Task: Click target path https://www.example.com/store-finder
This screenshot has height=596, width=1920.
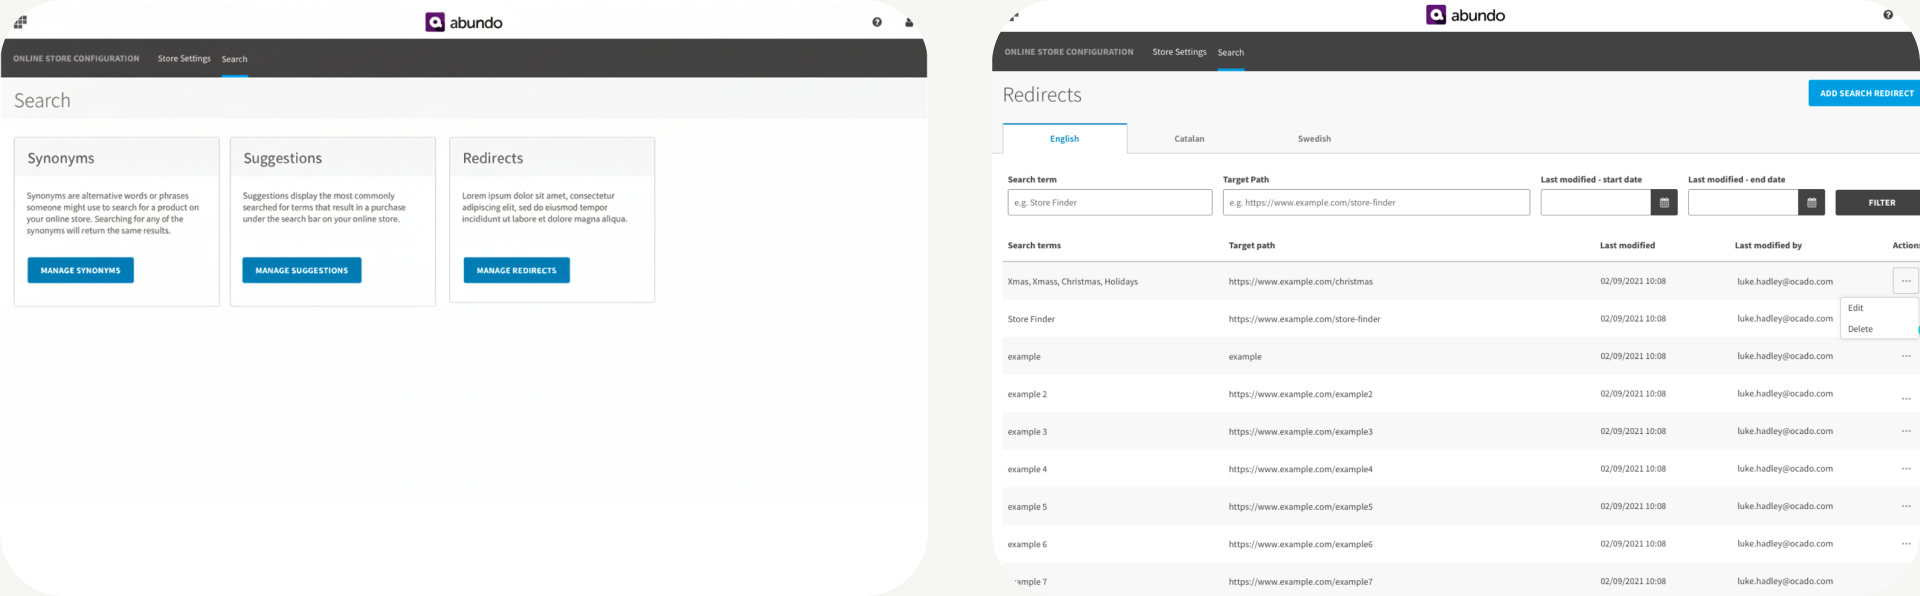Action: [x=1305, y=319]
